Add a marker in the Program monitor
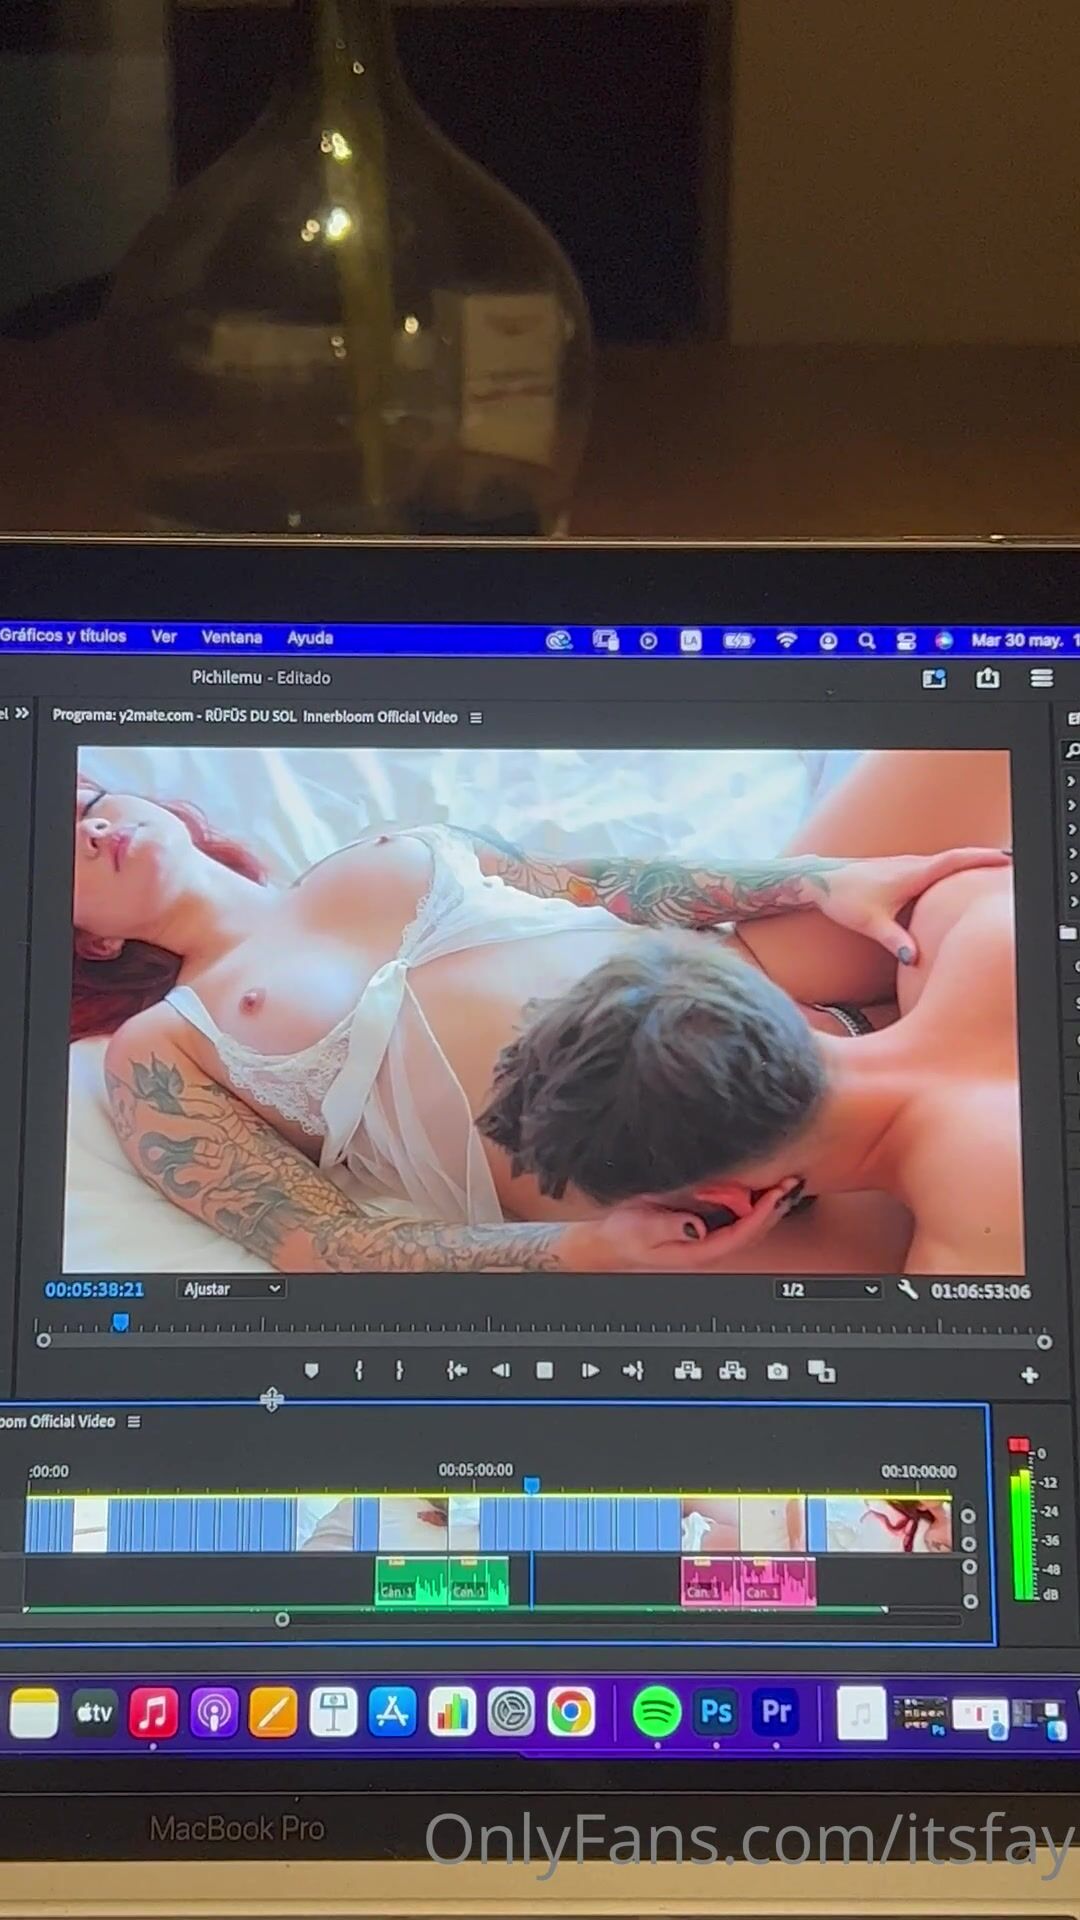This screenshot has width=1080, height=1920. click(311, 1370)
